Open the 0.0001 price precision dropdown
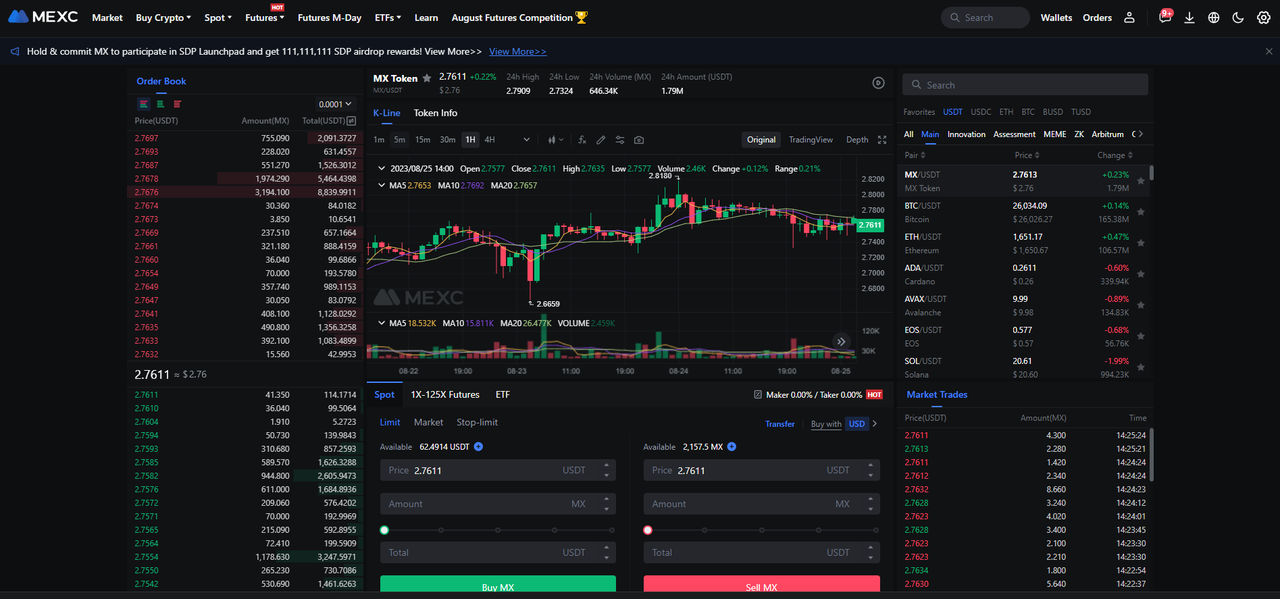The width and height of the screenshot is (1280, 599). (335, 104)
